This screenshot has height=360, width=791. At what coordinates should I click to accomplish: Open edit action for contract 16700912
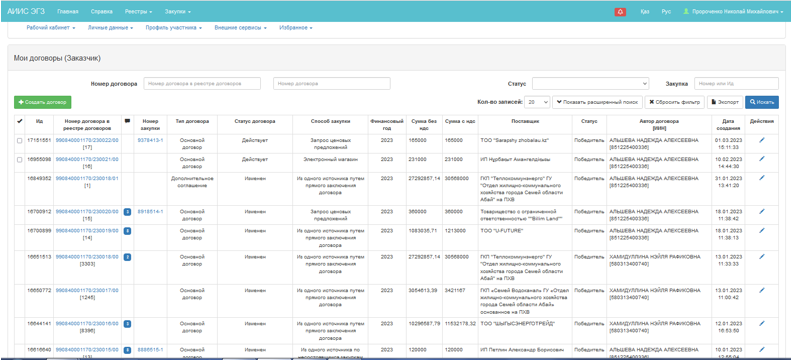[x=762, y=211]
